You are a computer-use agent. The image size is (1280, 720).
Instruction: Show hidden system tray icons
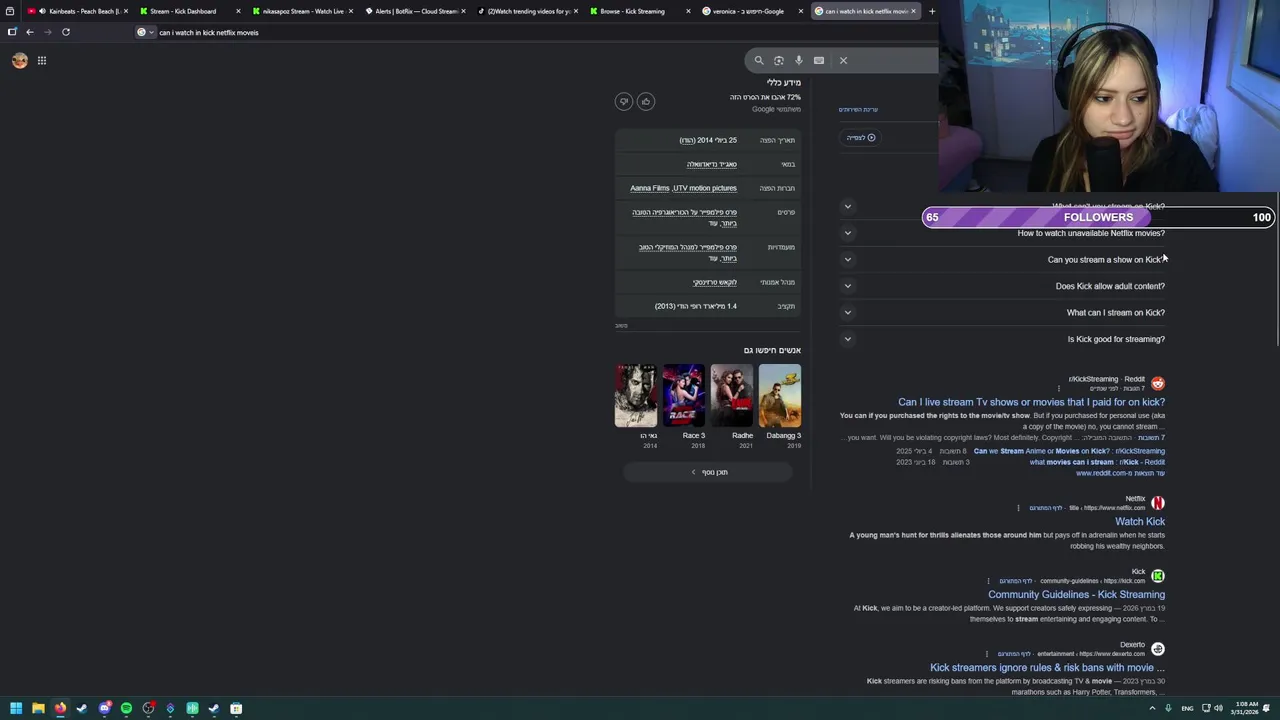pos(1152,708)
